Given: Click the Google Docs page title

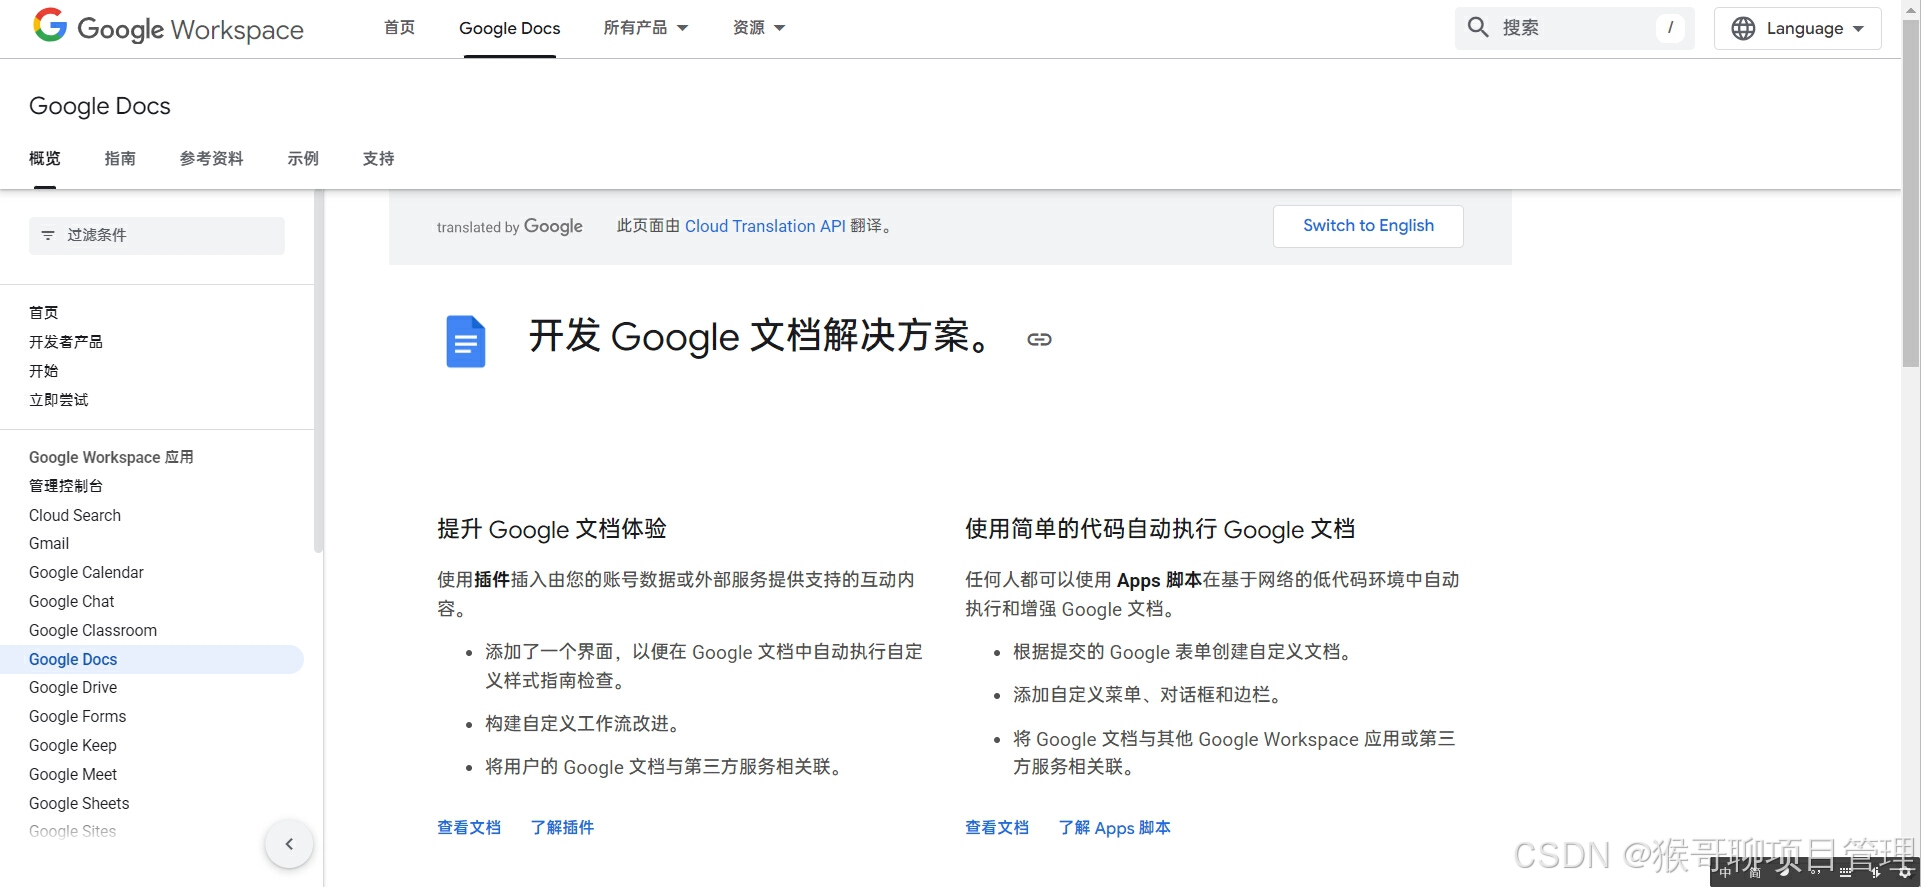Looking at the screenshot, I should [100, 106].
